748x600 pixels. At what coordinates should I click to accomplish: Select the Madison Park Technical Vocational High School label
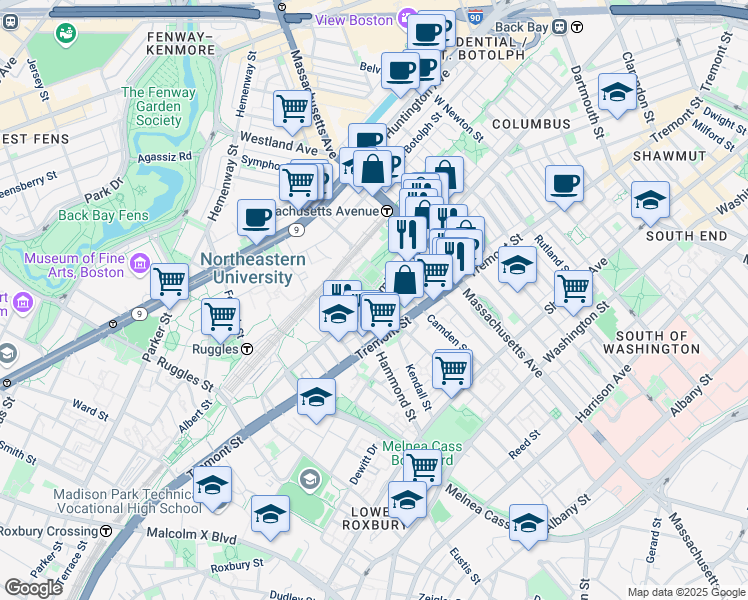(127, 501)
